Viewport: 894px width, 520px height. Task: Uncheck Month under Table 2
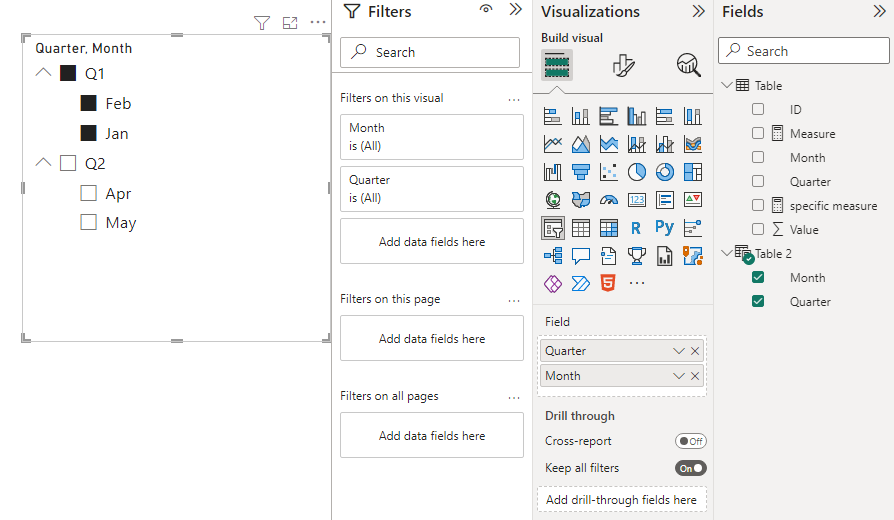(x=758, y=277)
